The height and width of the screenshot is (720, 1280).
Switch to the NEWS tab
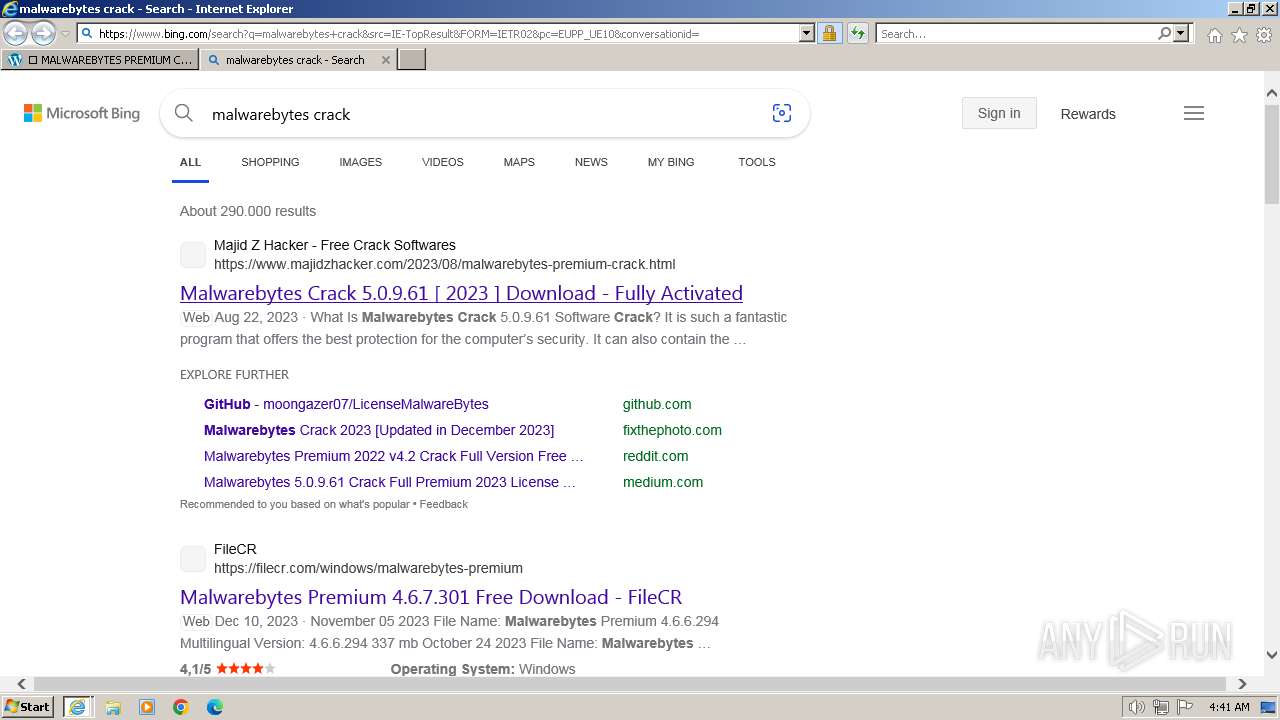pos(591,162)
